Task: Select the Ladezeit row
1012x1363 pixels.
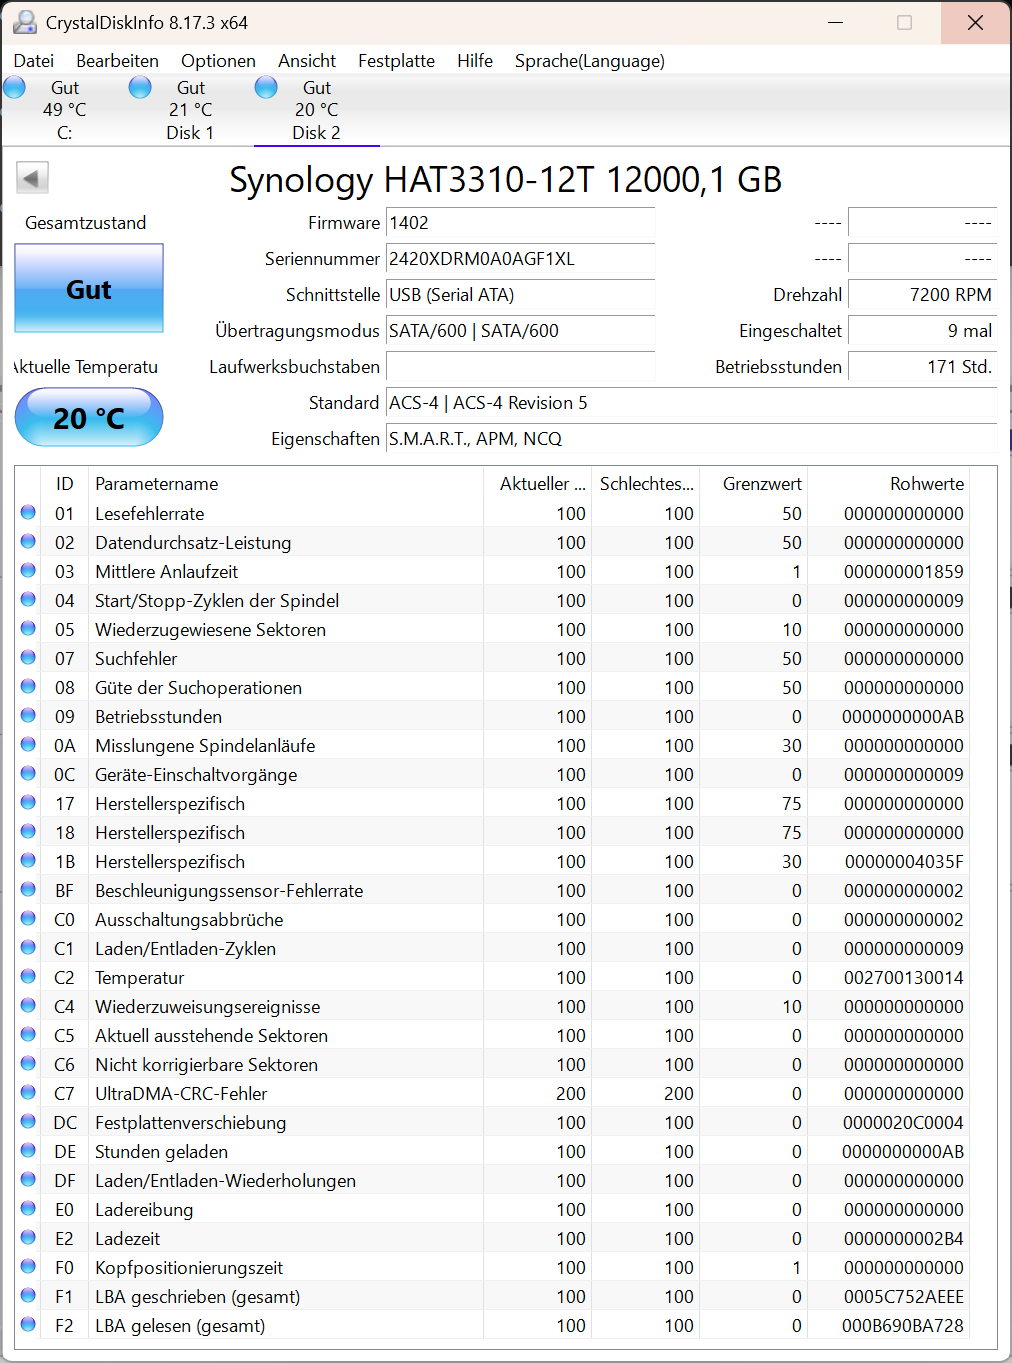Action: click(x=492, y=1238)
